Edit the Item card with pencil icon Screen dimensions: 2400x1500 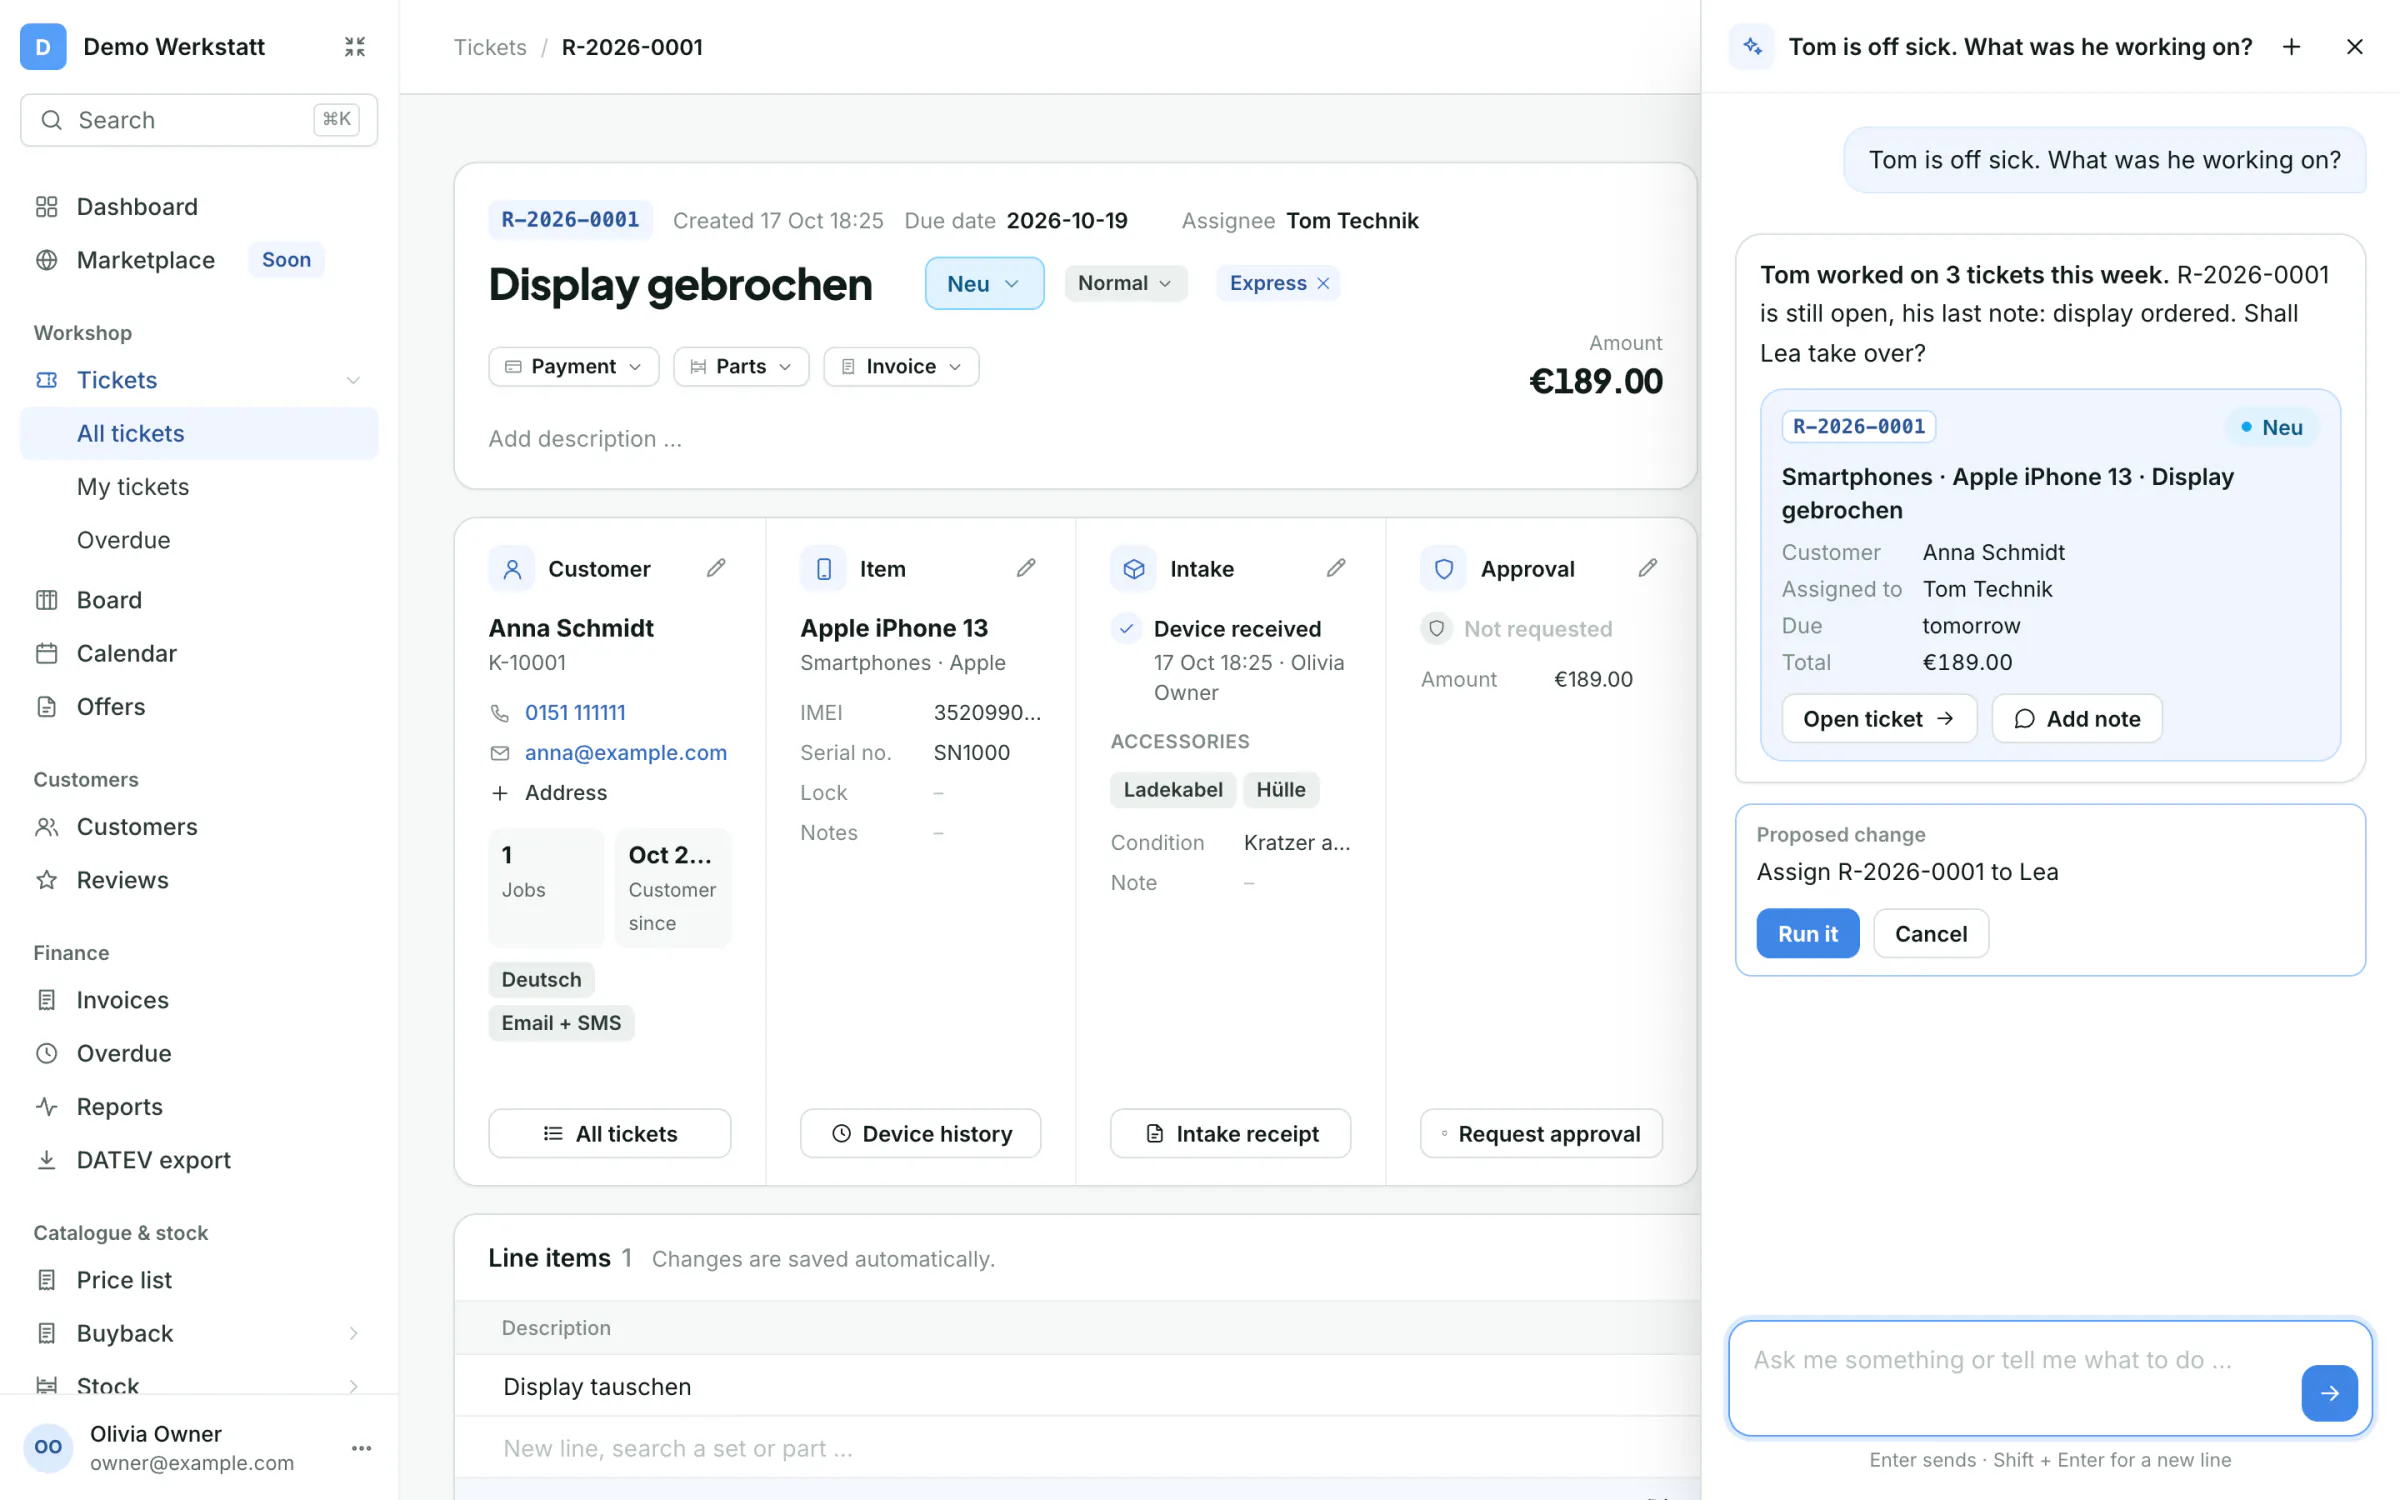pyautogui.click(x=1026, y=568)
